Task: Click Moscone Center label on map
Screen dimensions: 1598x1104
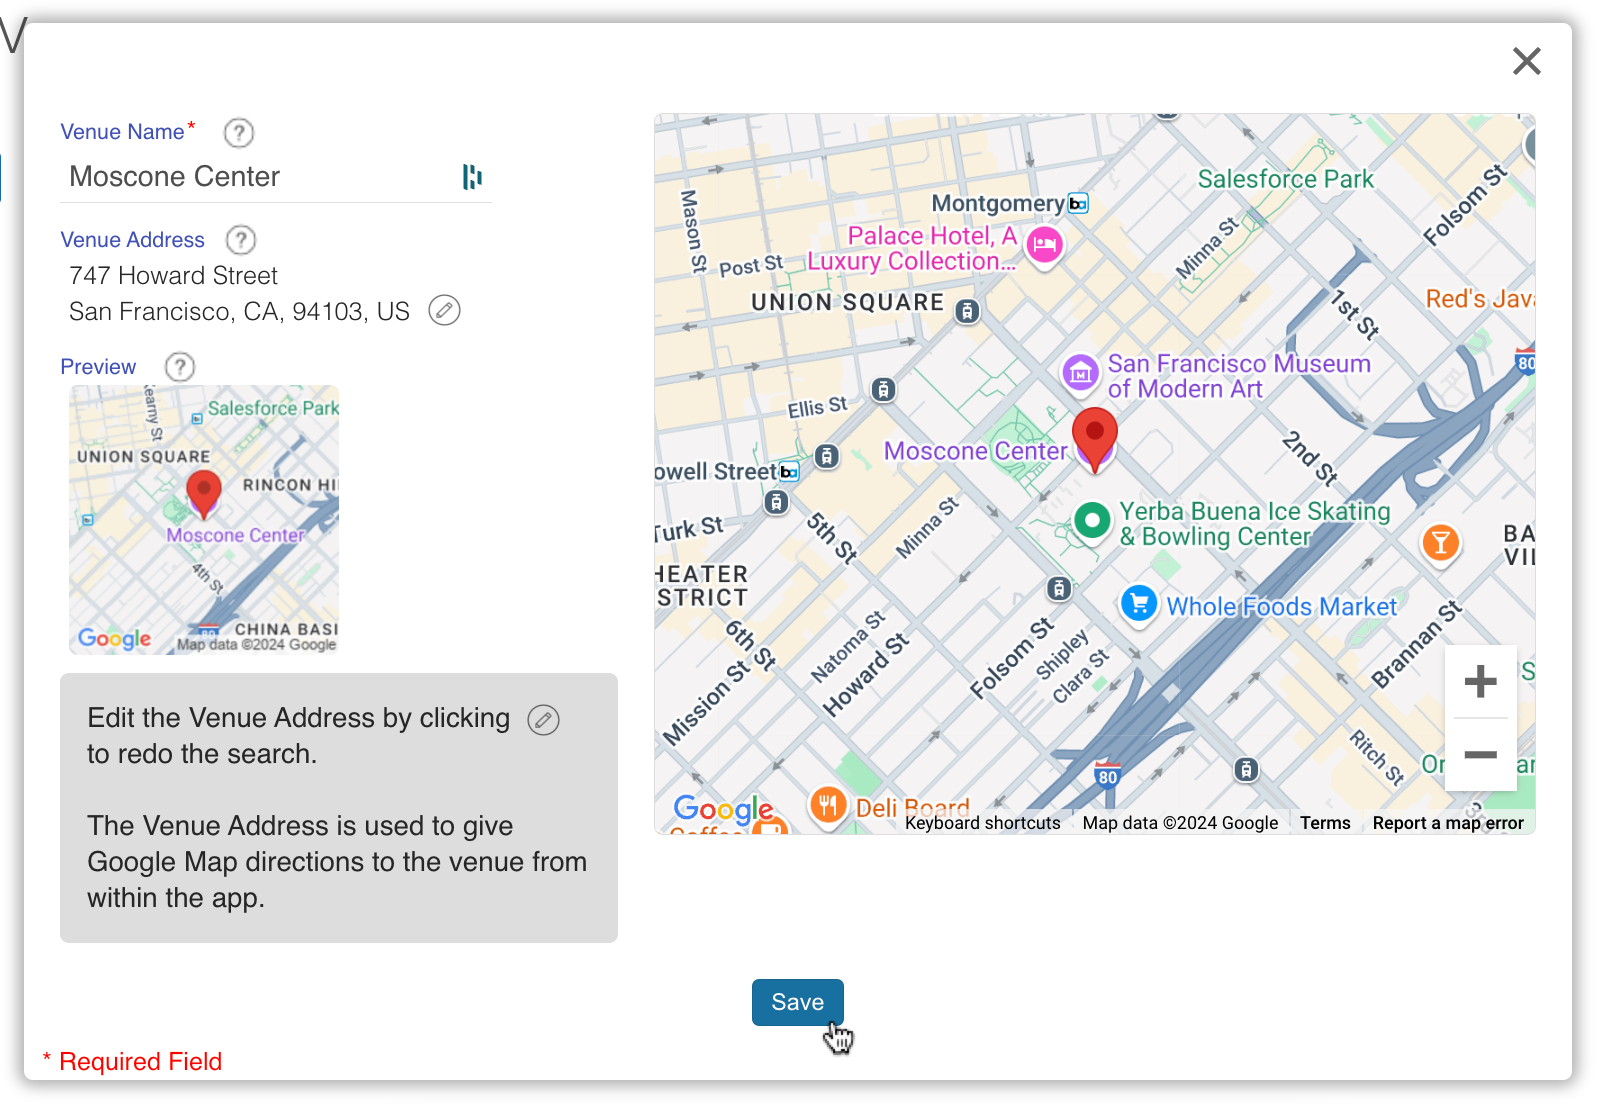Action: [x=976, y=451]
